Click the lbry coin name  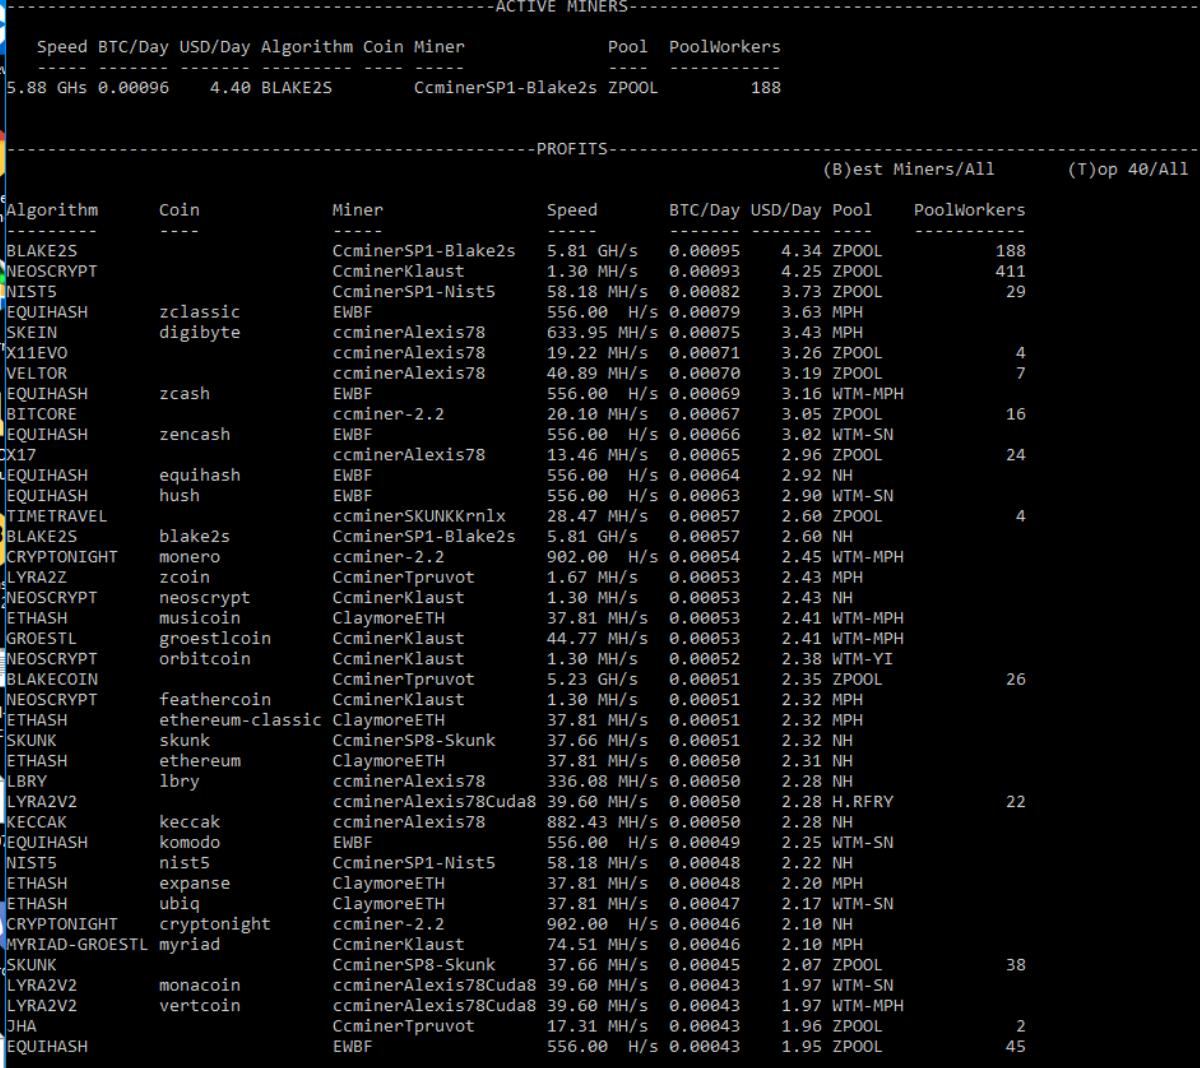tap(179, 781)
